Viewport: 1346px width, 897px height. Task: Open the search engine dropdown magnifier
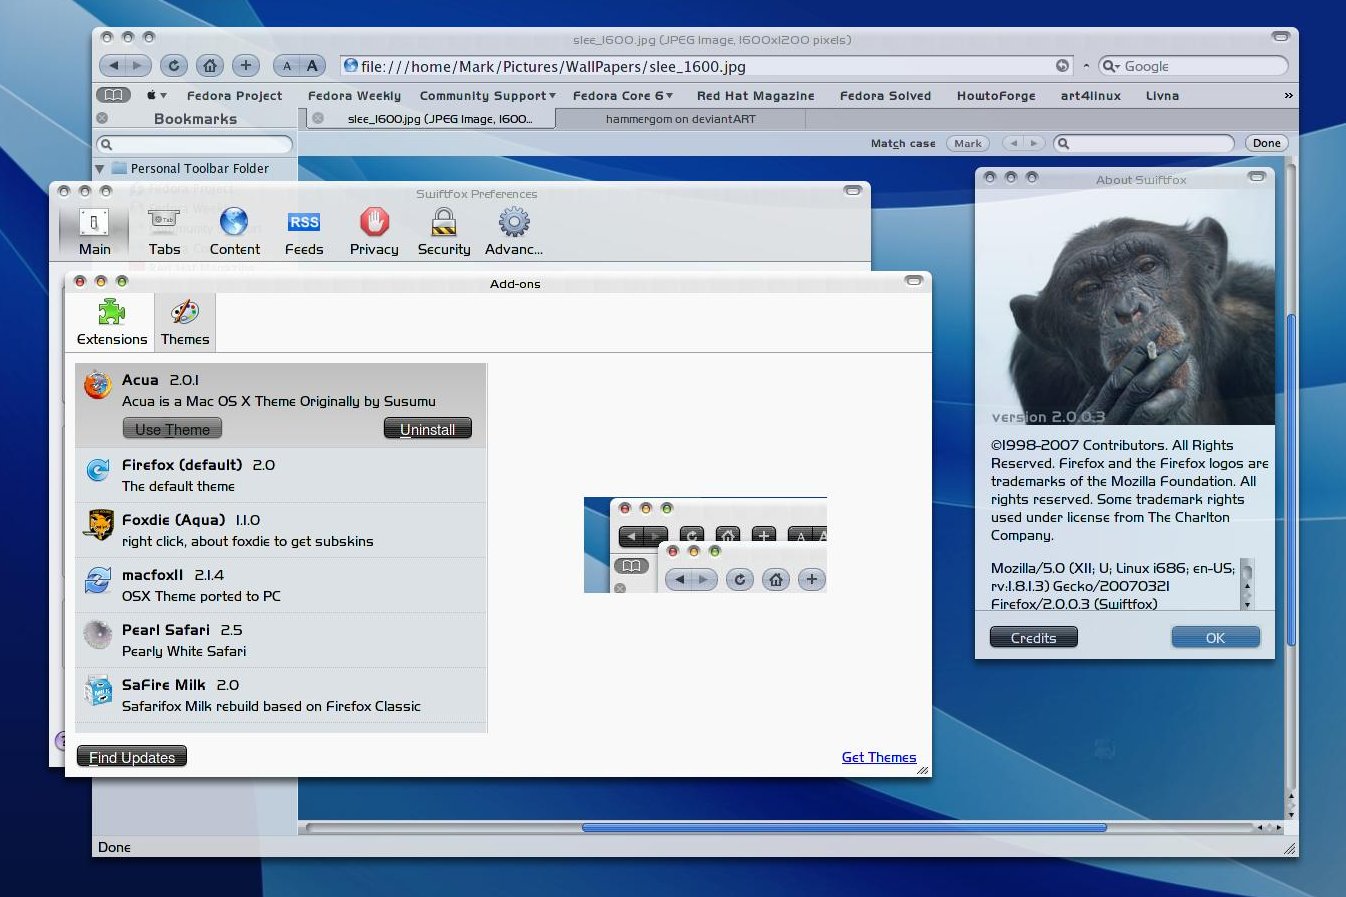click(1110, 66)
